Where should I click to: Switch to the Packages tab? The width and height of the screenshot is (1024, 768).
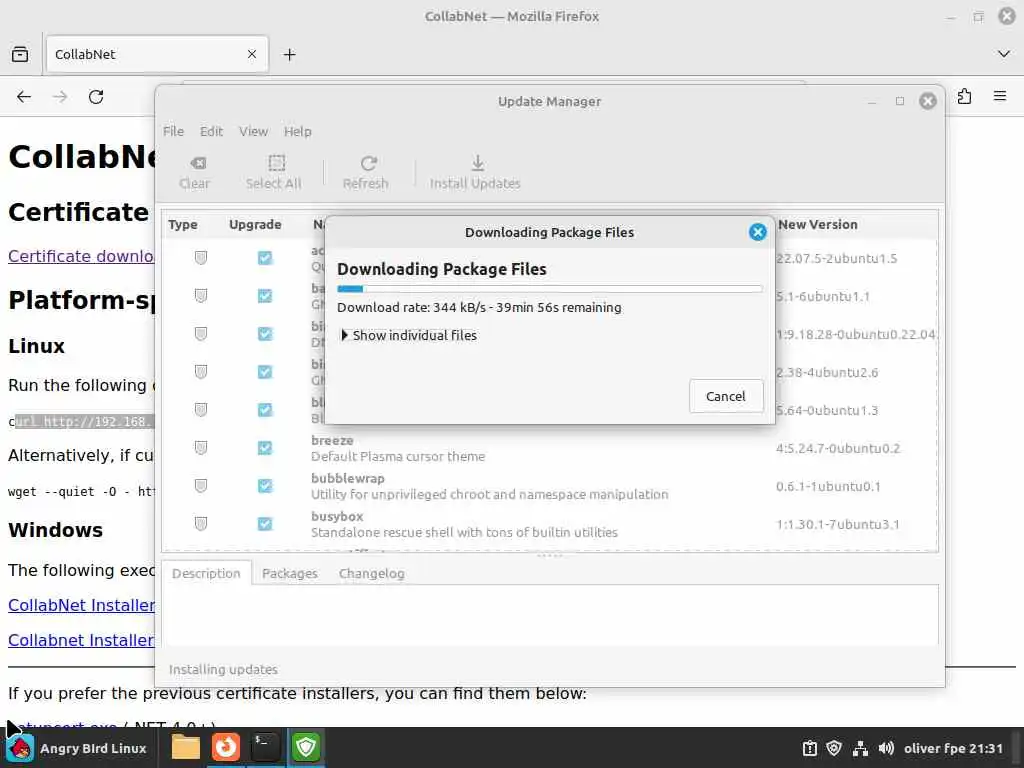tap(289, 573)
